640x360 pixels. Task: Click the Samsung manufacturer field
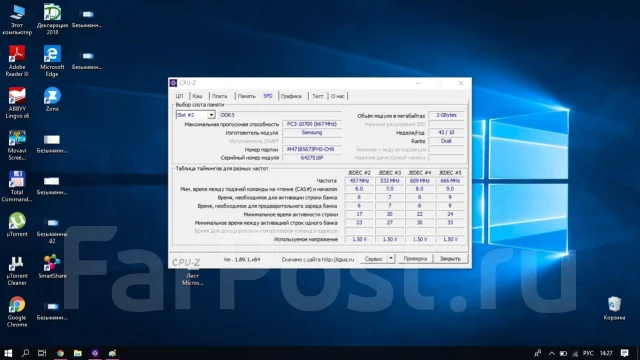point(312,133)
